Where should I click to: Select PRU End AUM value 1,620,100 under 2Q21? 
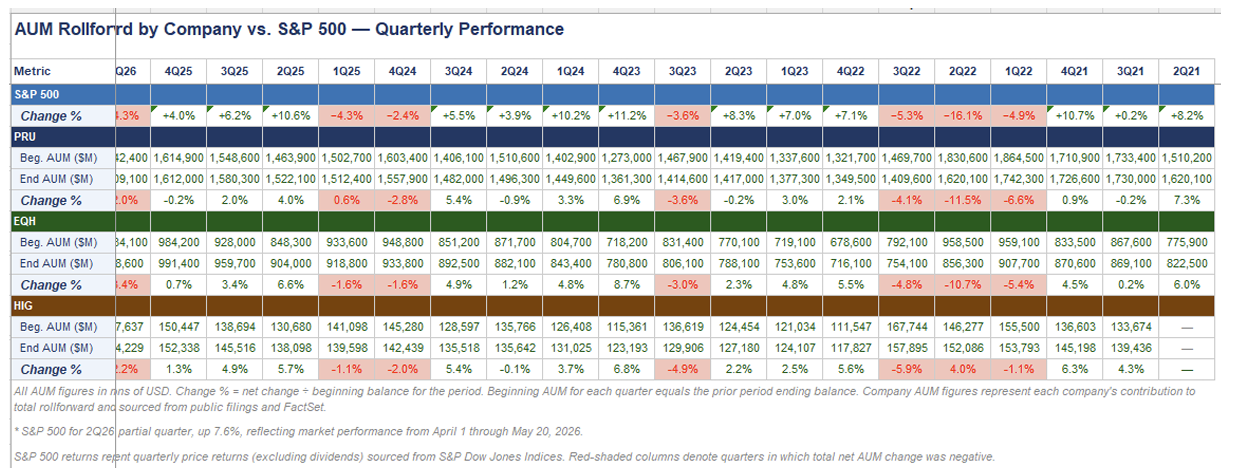tap(1187, 179)
